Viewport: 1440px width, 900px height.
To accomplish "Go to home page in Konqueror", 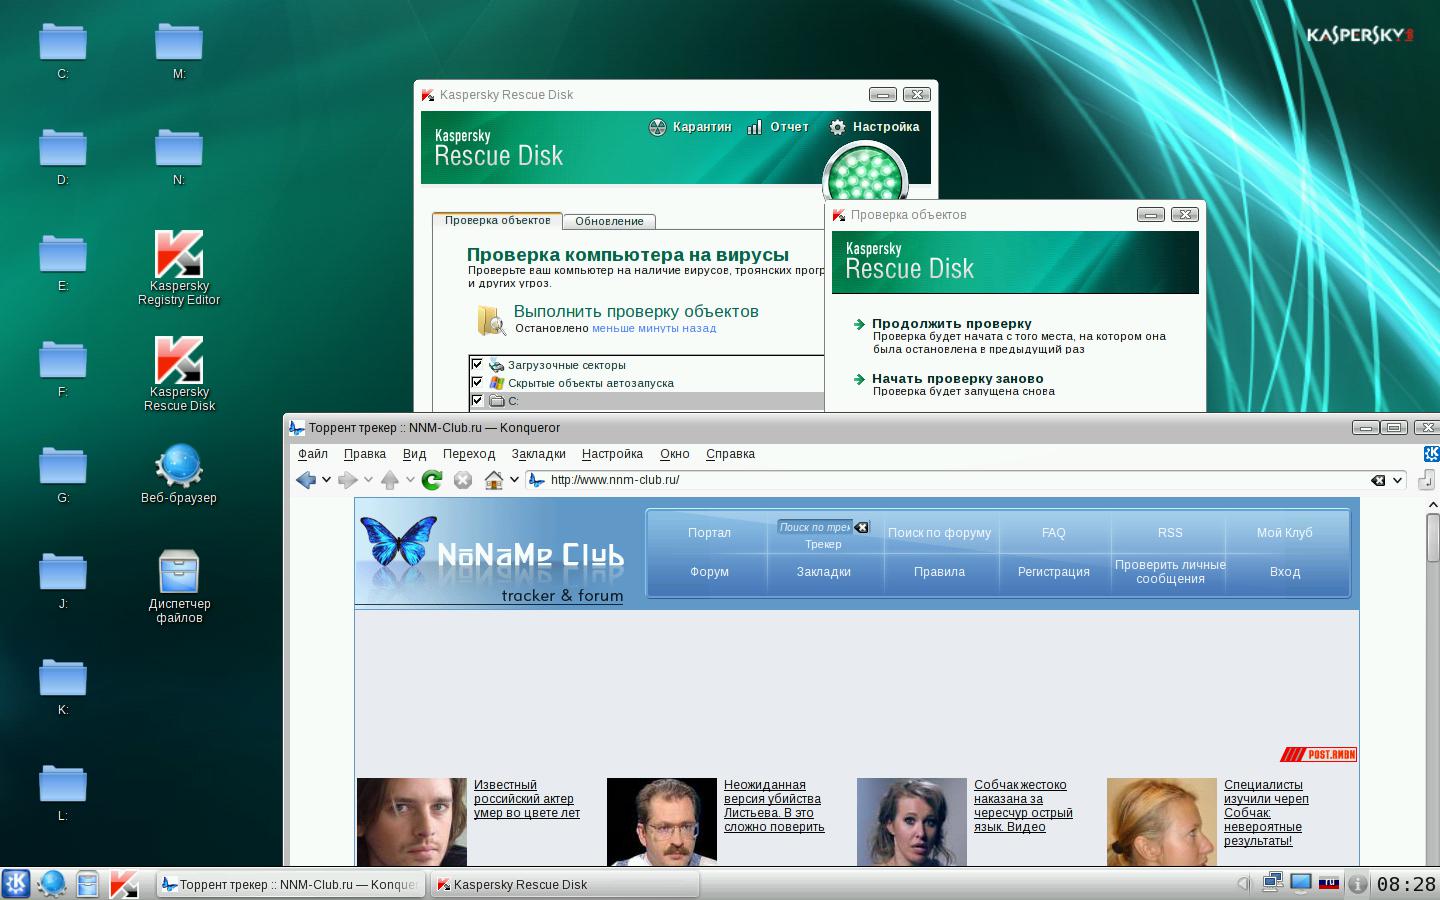I will pos(494,480).
